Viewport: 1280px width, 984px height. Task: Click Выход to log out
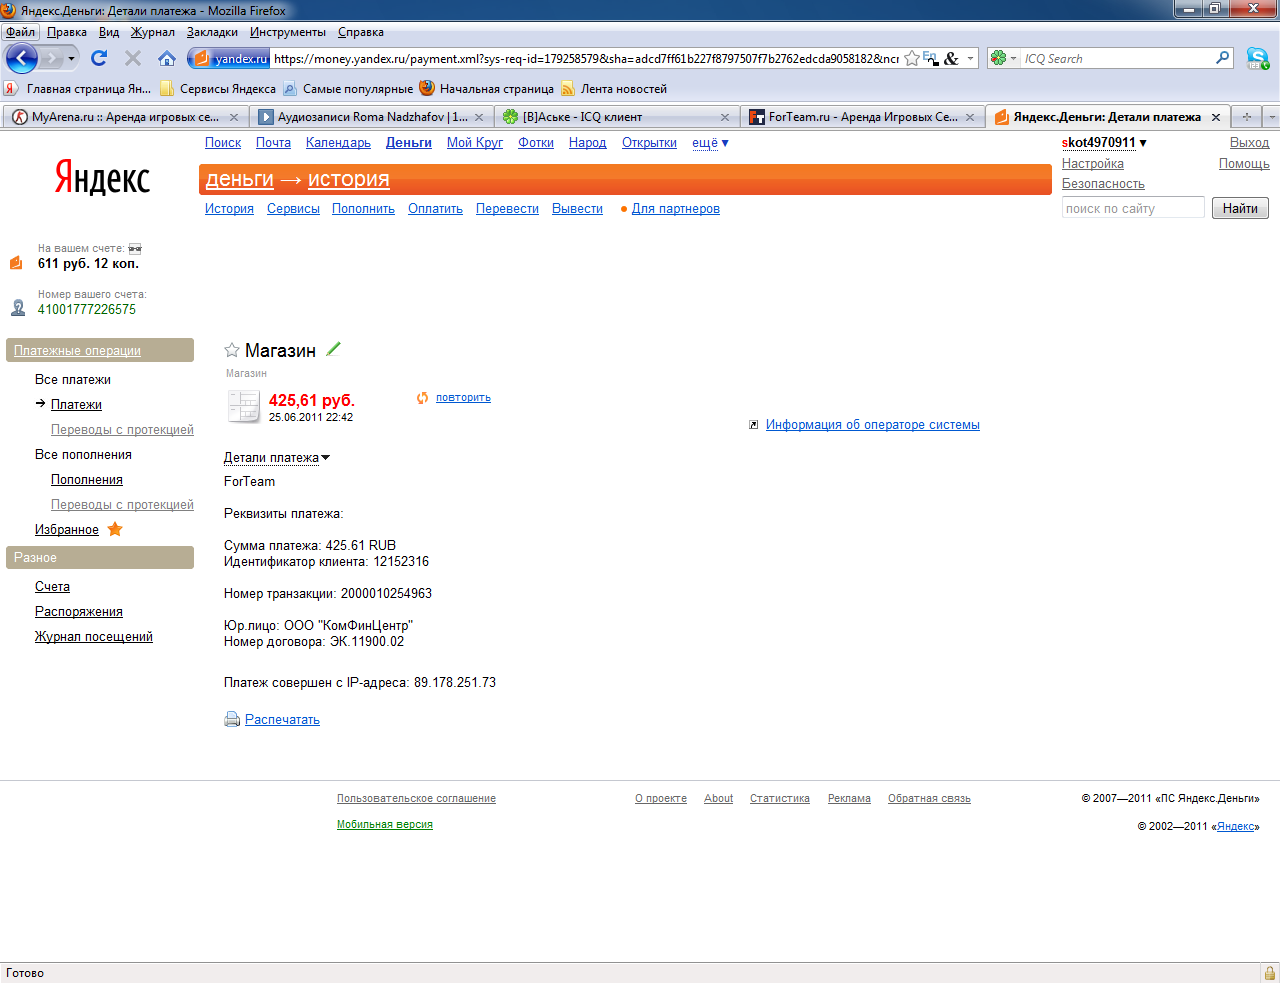1249,143
